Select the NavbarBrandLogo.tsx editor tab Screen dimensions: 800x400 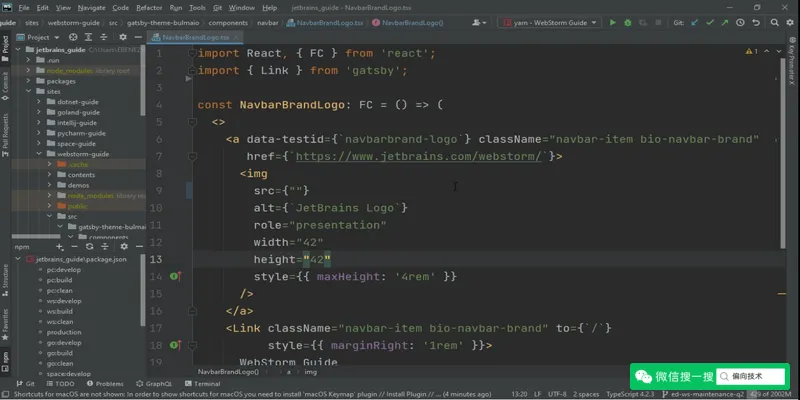click(195, 37)
